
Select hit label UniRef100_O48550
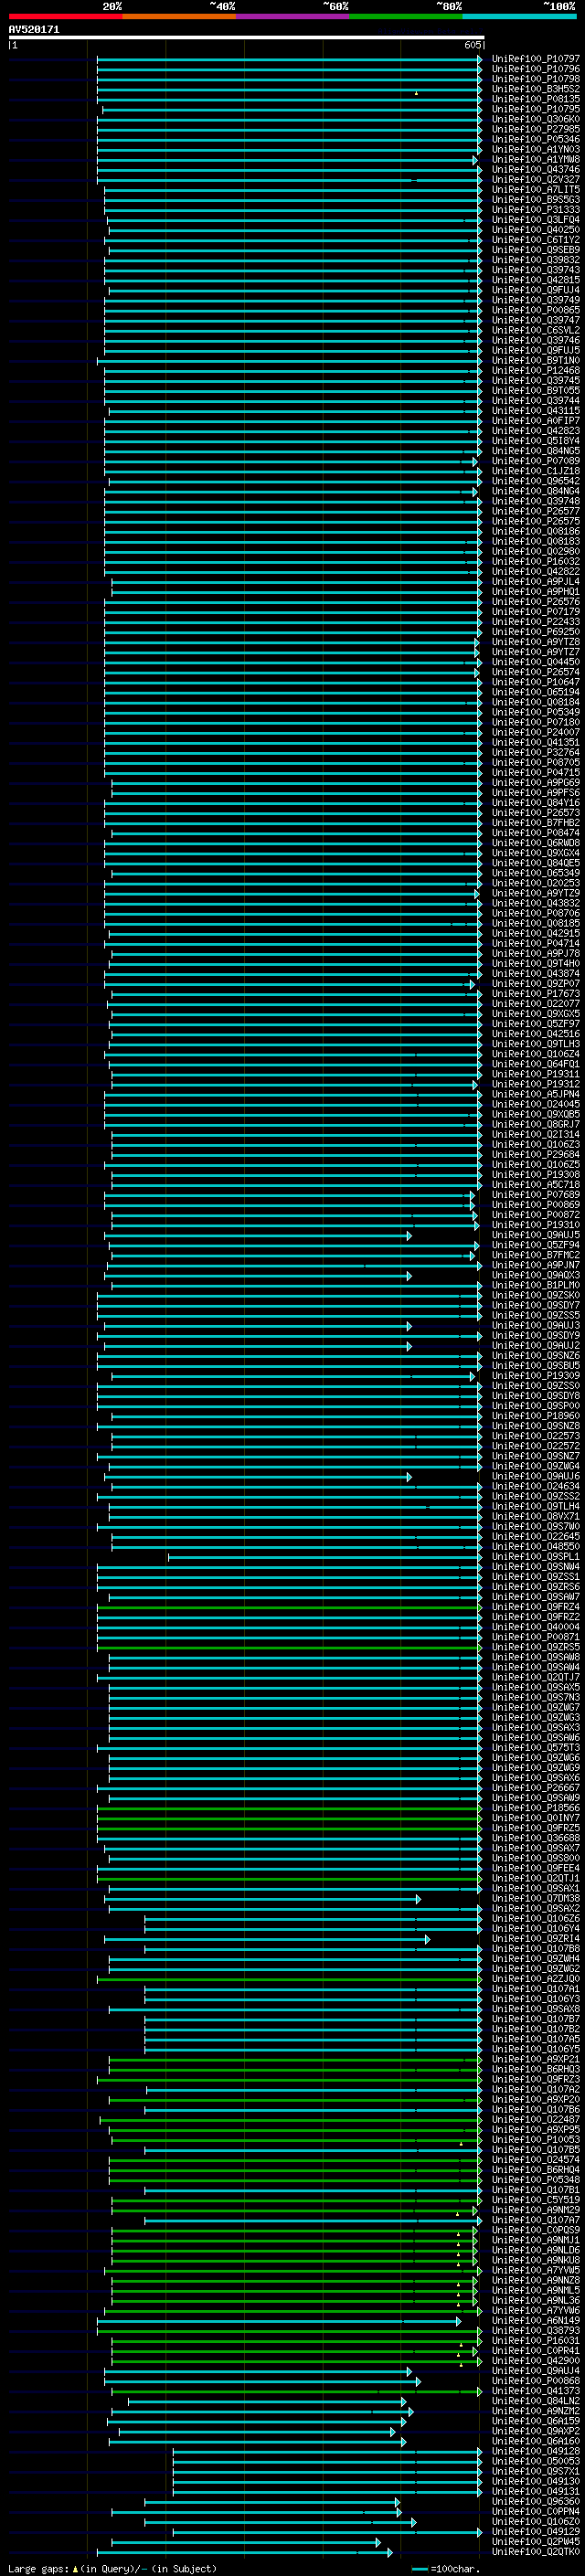click(x=536, y=1547)
